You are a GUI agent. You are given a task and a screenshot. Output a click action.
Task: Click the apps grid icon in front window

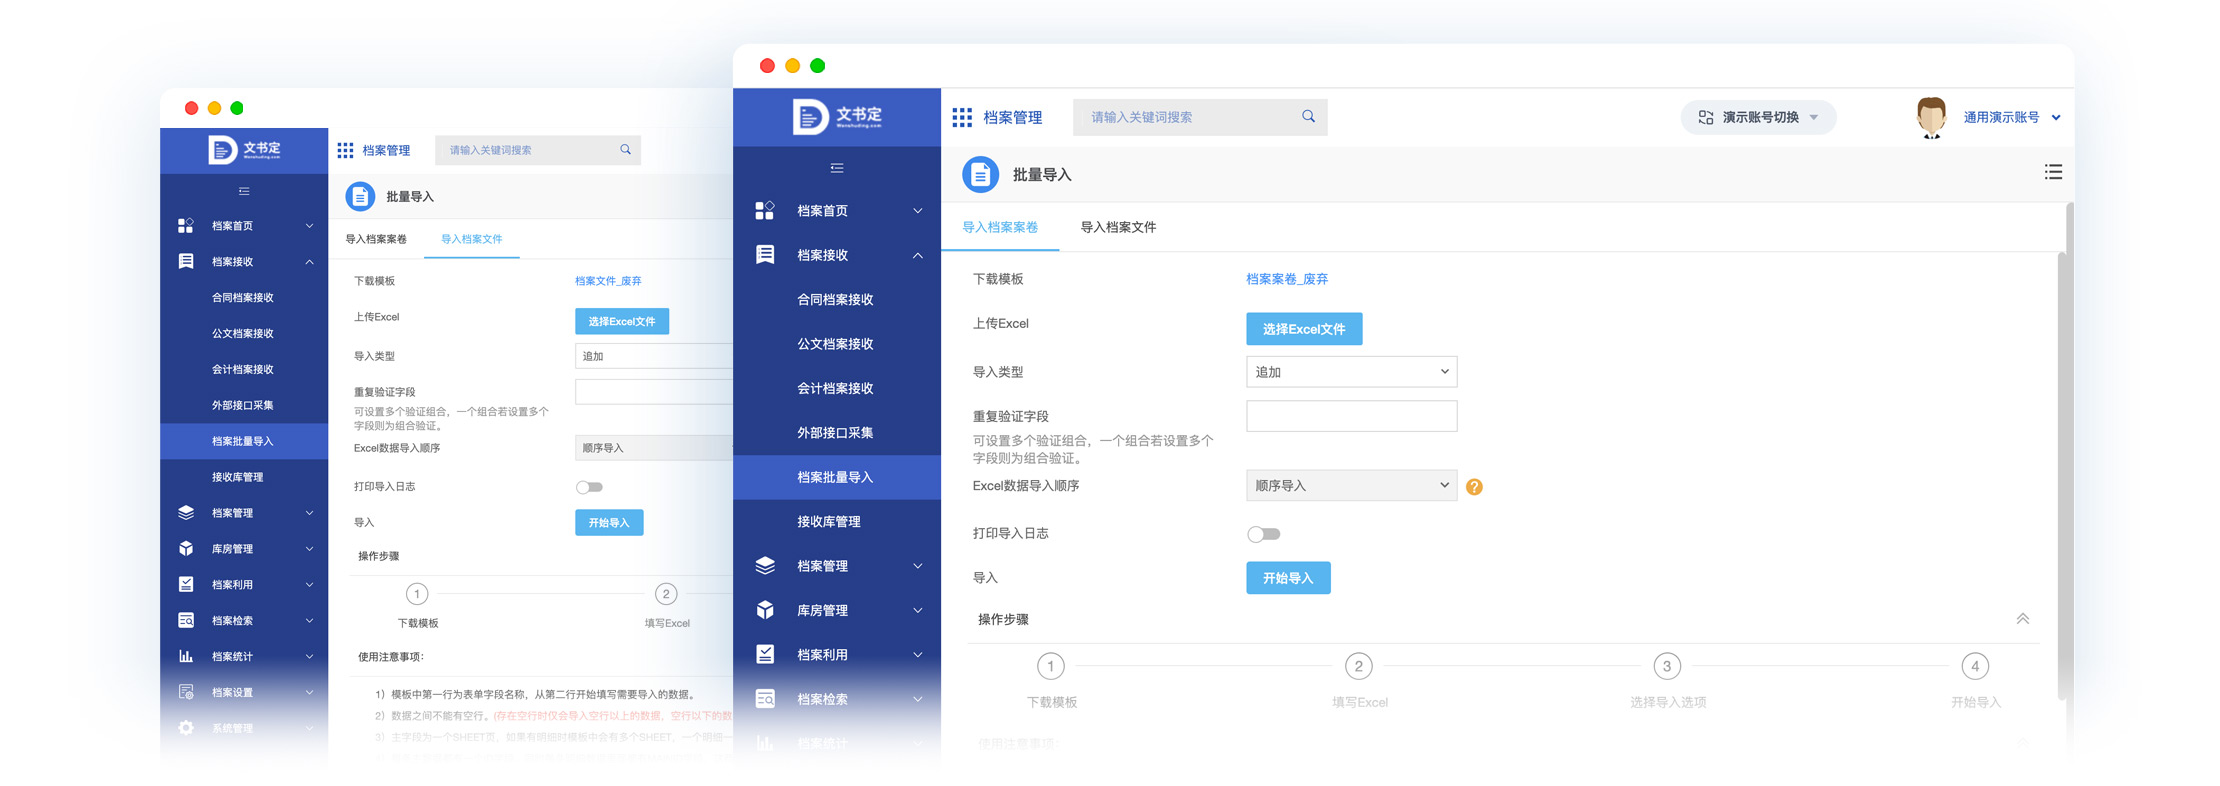[962, 118]
